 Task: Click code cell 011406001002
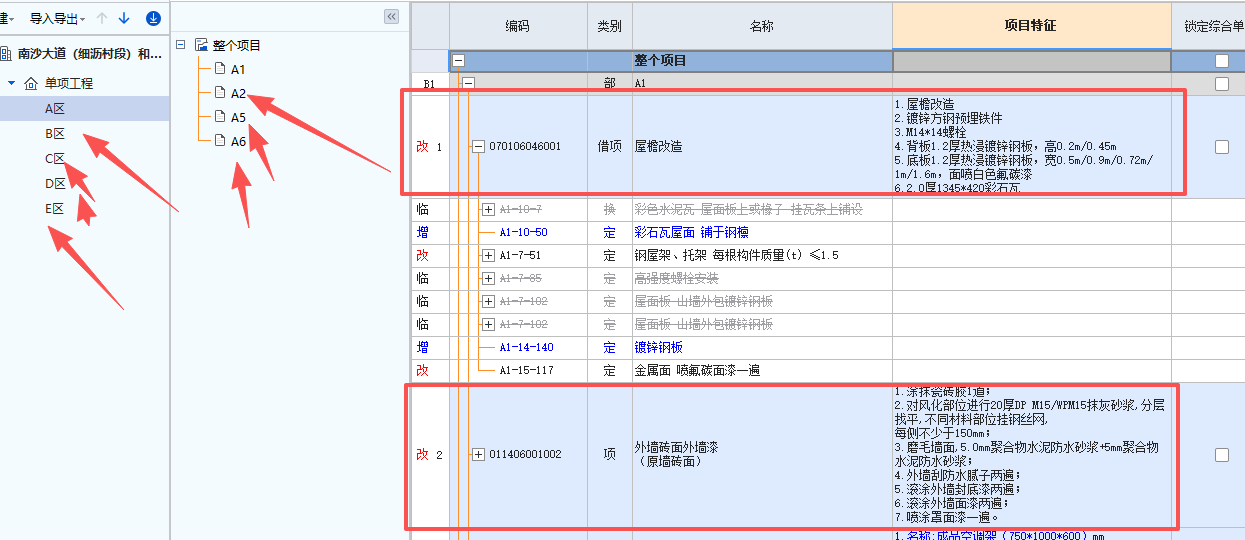(525, 454)
